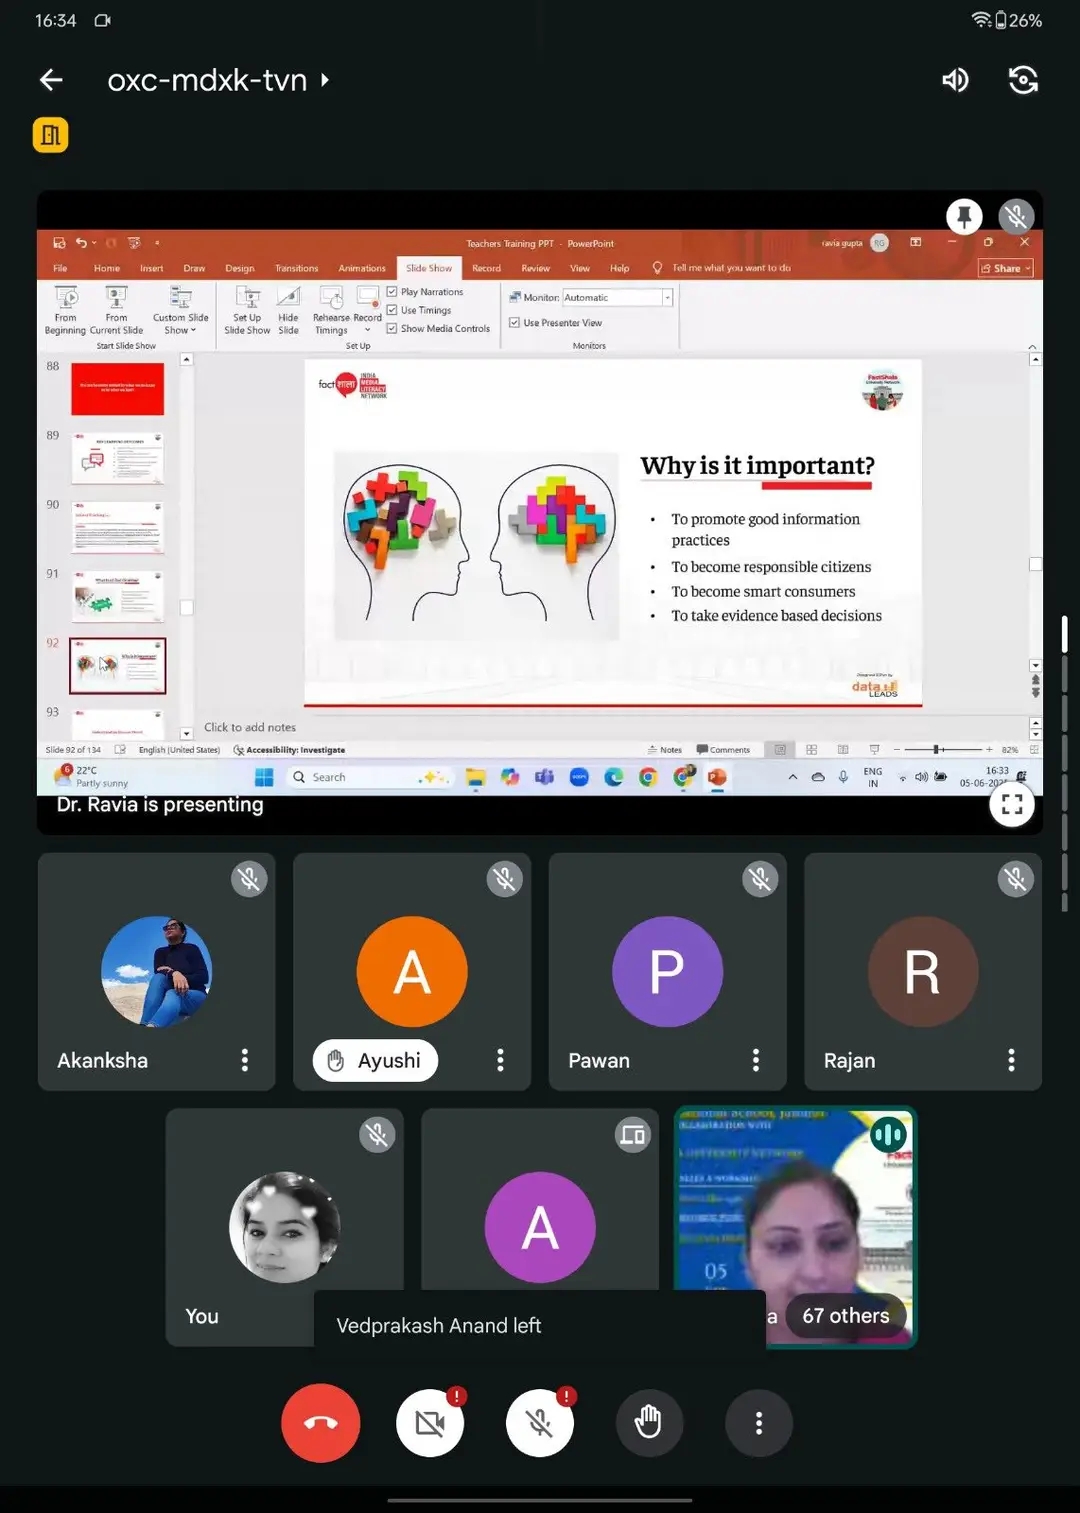The width and height of the screenshot is (1080, 1513).
Task: Select slide 90 thumbnail
Action: [x=117, y=527]
